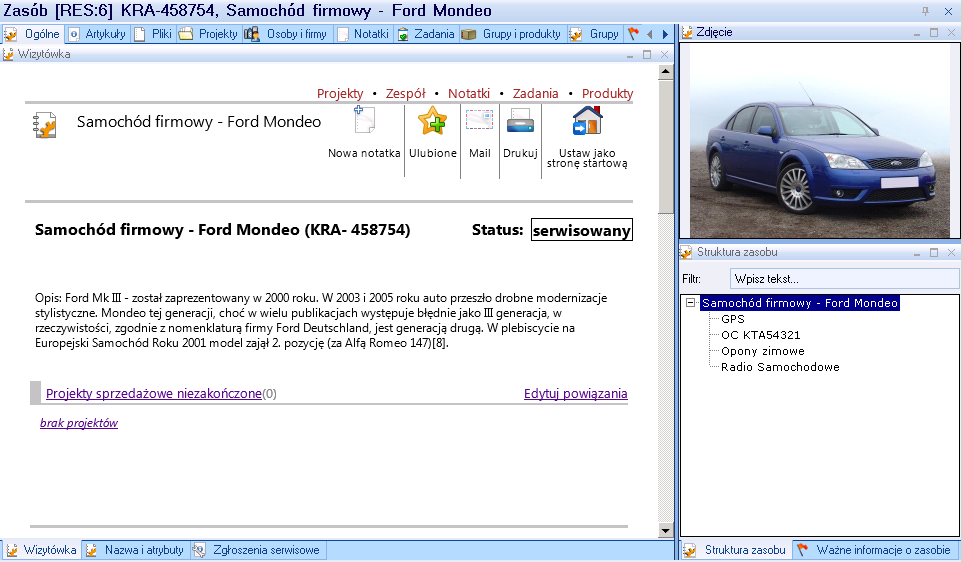Click the red Notatki link

point(469,93)
